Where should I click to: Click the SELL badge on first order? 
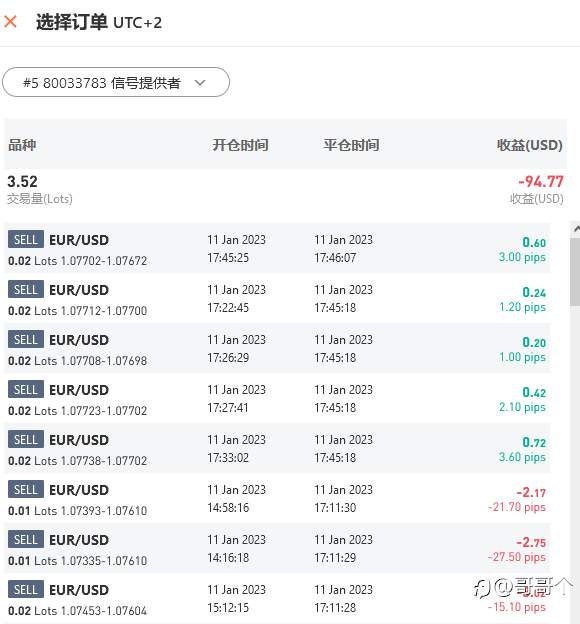coord(26,240)
